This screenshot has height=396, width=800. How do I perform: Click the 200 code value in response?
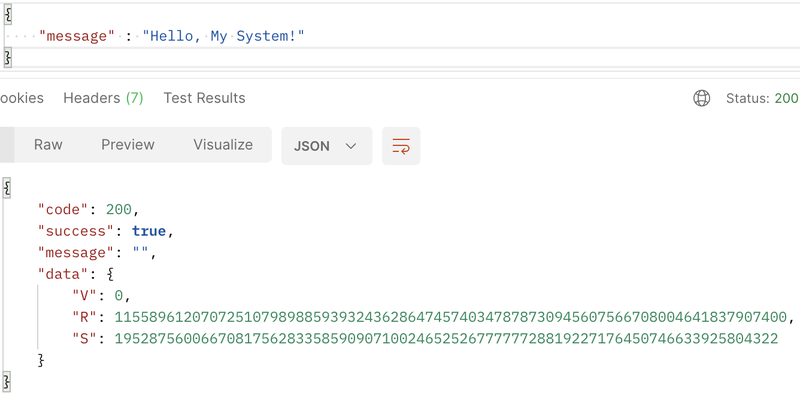coord(118,210)
